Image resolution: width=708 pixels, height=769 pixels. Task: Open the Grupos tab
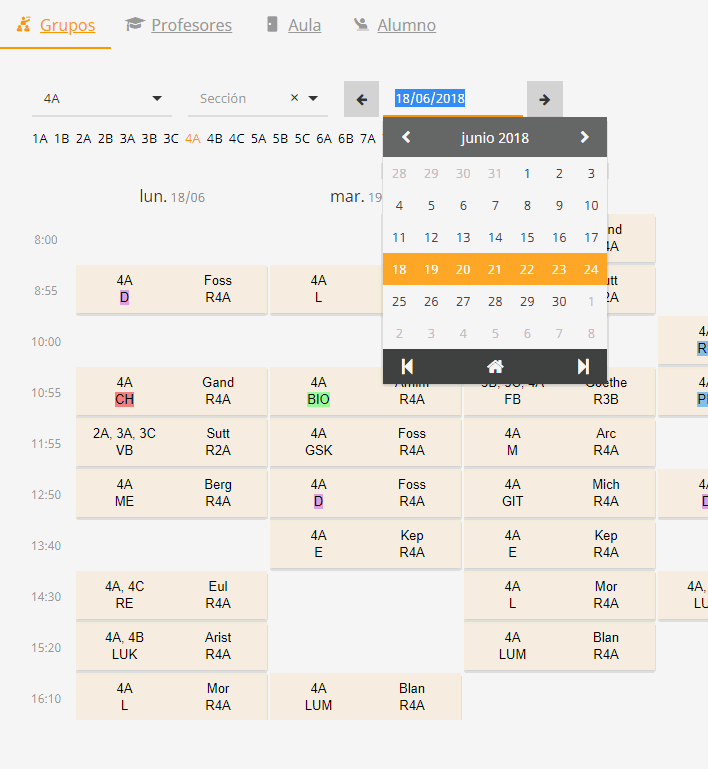(x=55, y=25)
